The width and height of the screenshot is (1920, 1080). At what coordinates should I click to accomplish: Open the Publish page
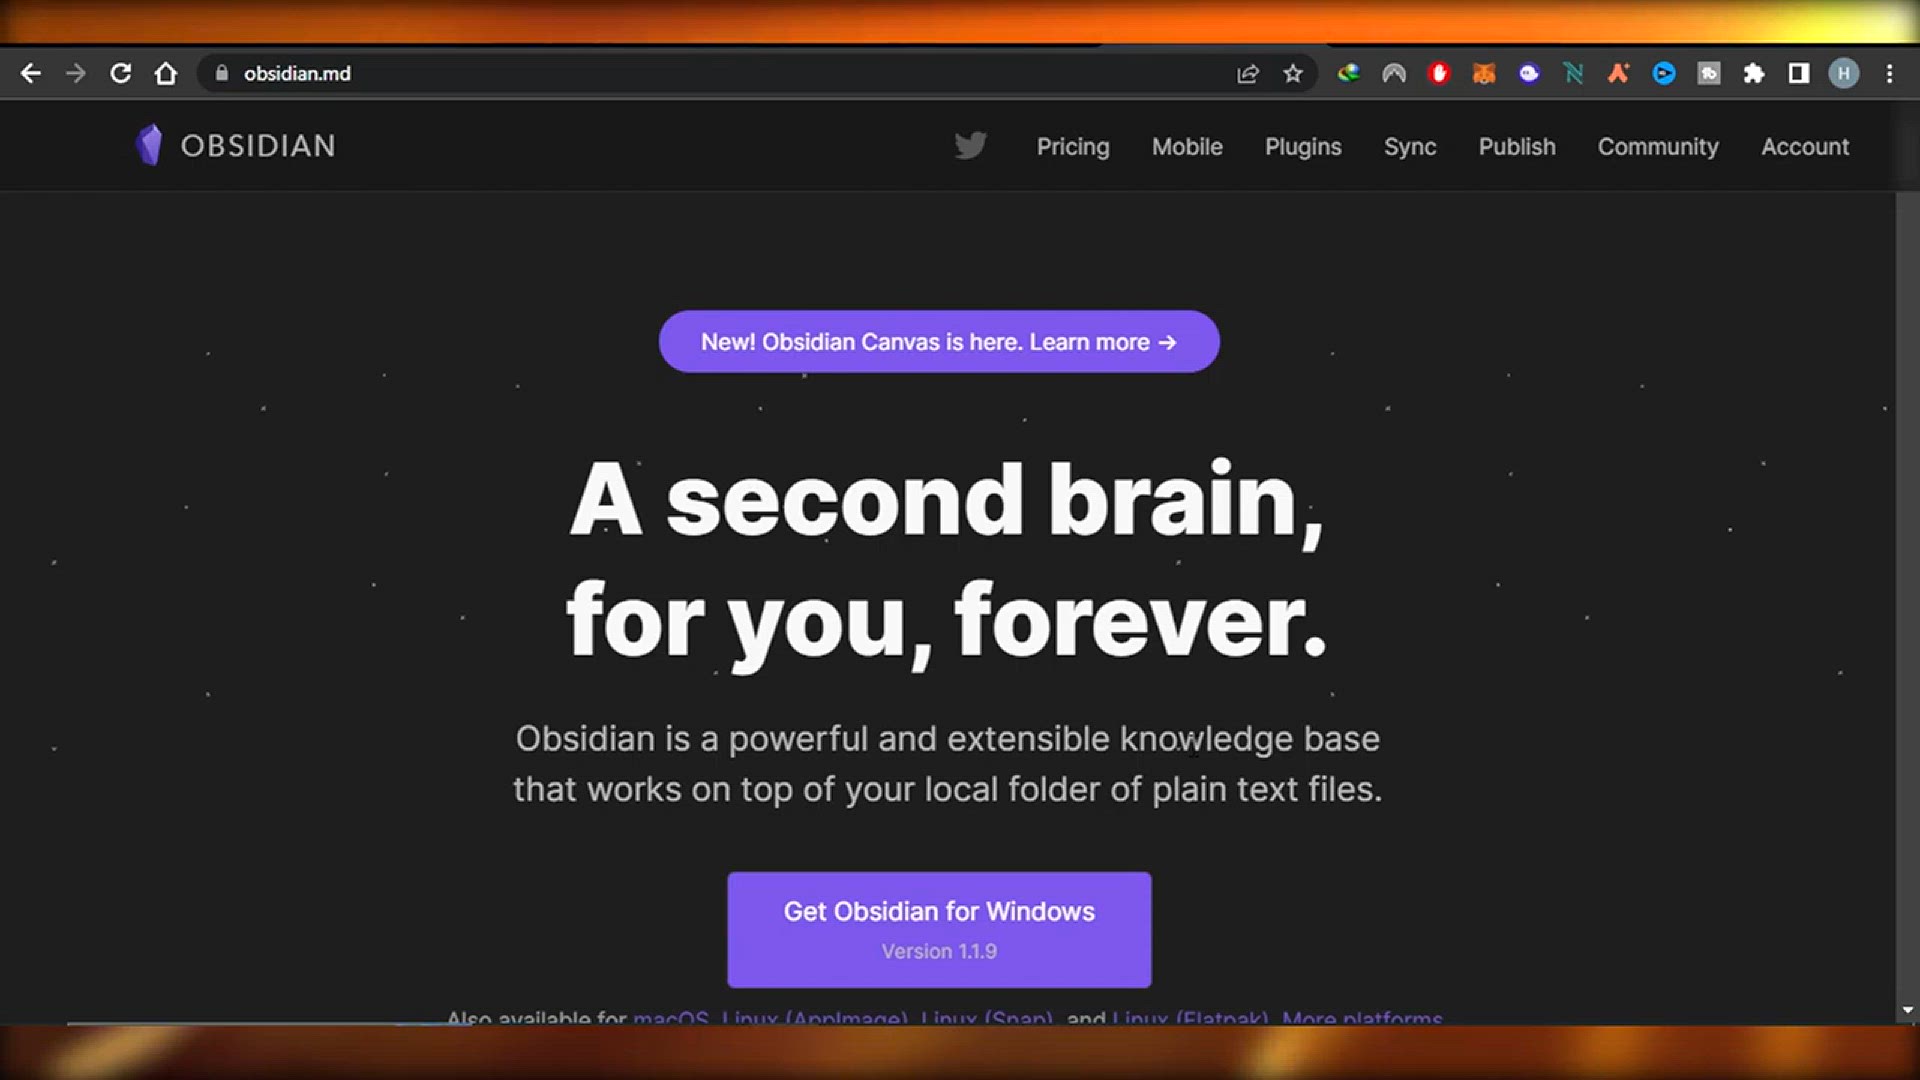pos(1517,146)
